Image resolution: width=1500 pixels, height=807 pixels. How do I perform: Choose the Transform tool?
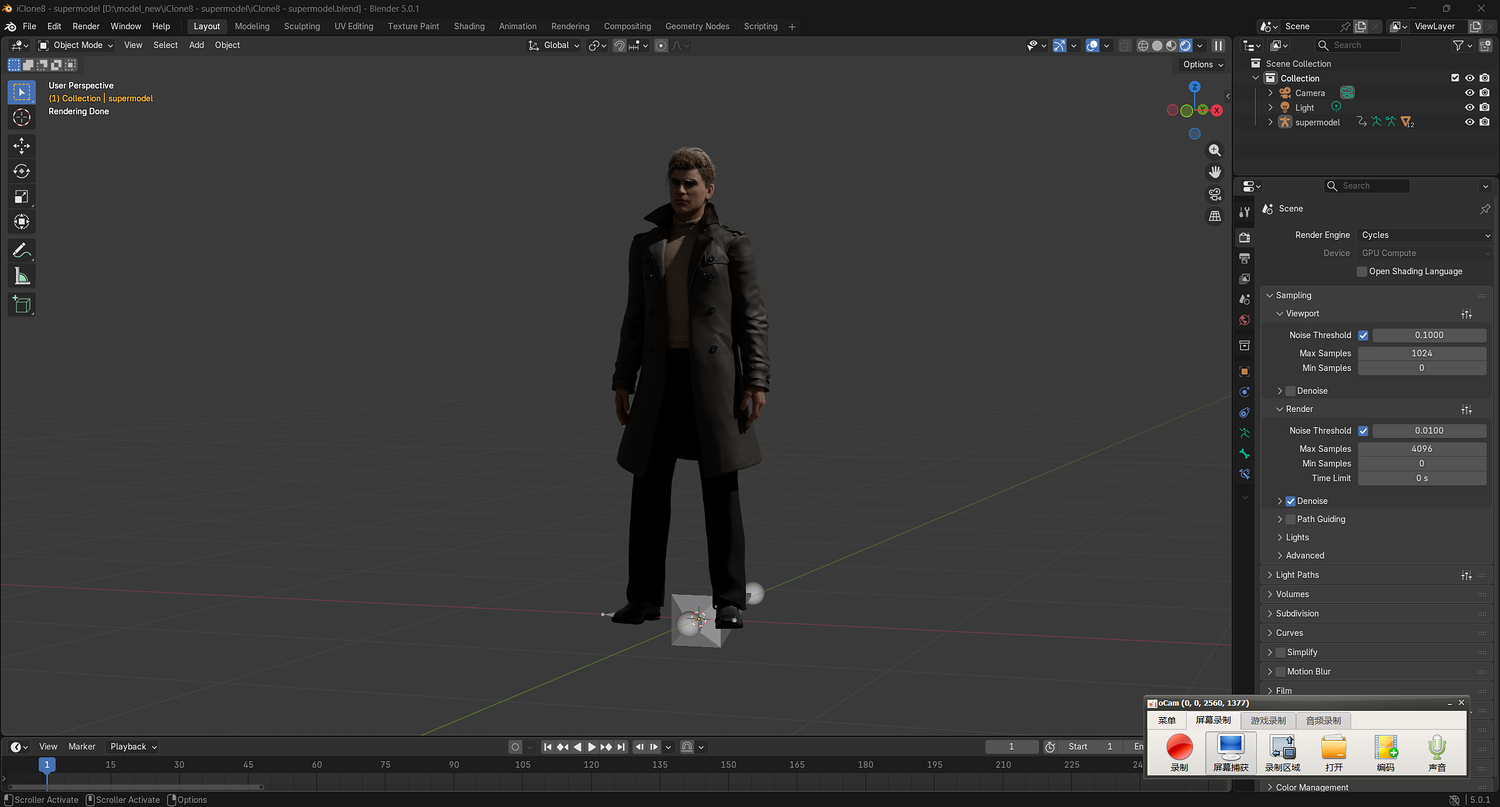(x=22, y=221)
